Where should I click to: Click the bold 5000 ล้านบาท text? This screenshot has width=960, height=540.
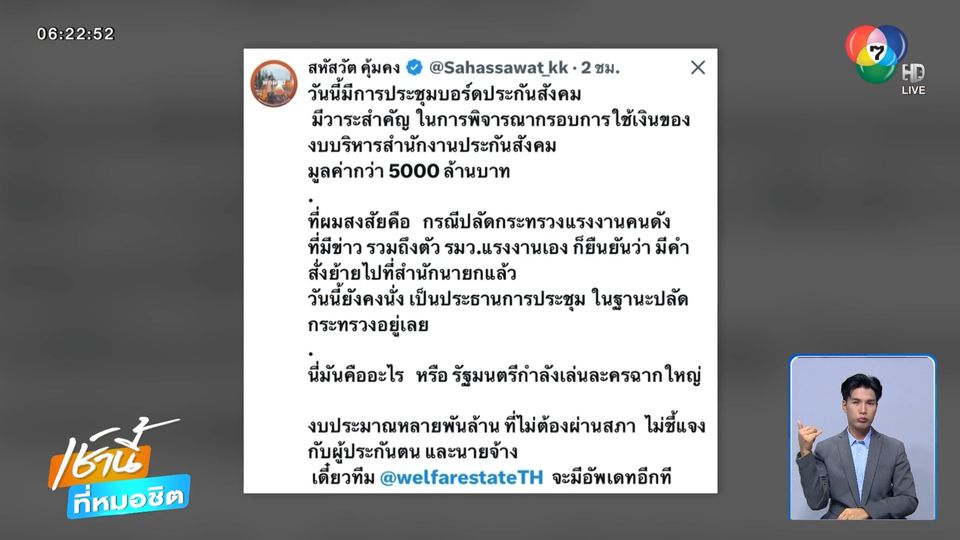pyautogui.click(x=449, y=171)
